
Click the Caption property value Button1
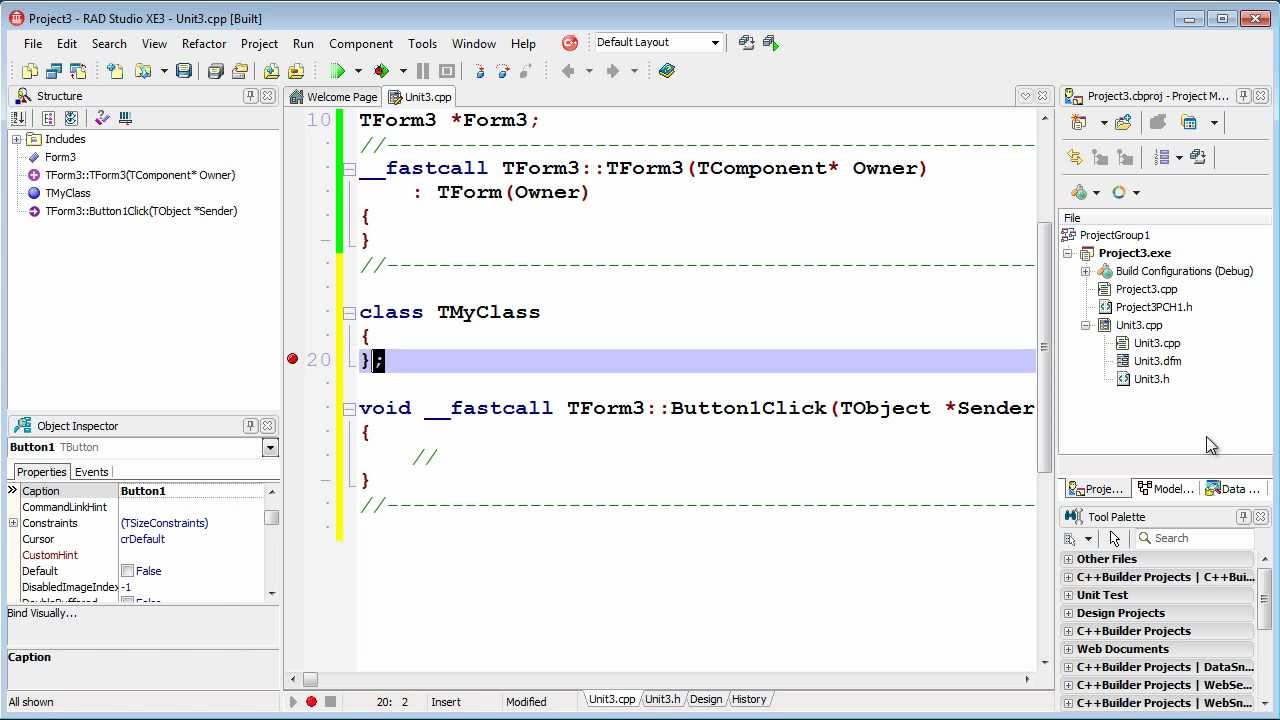tap(190, 491)
